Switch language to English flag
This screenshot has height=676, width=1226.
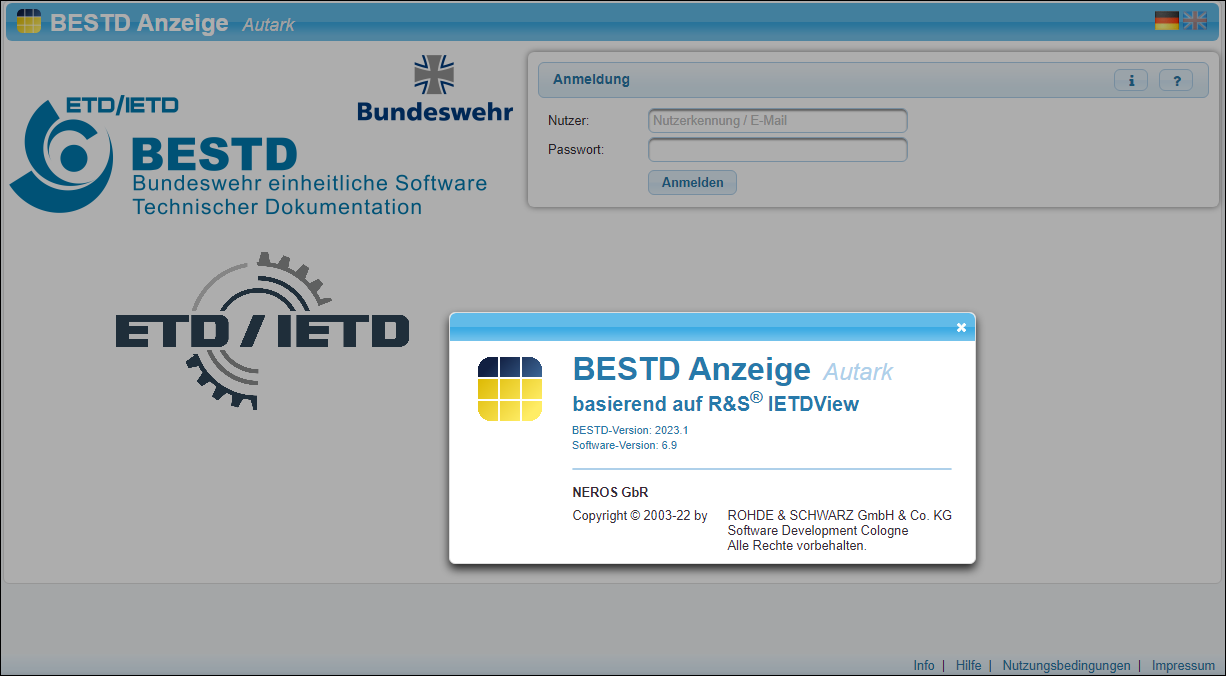(x=1195, y=21)
